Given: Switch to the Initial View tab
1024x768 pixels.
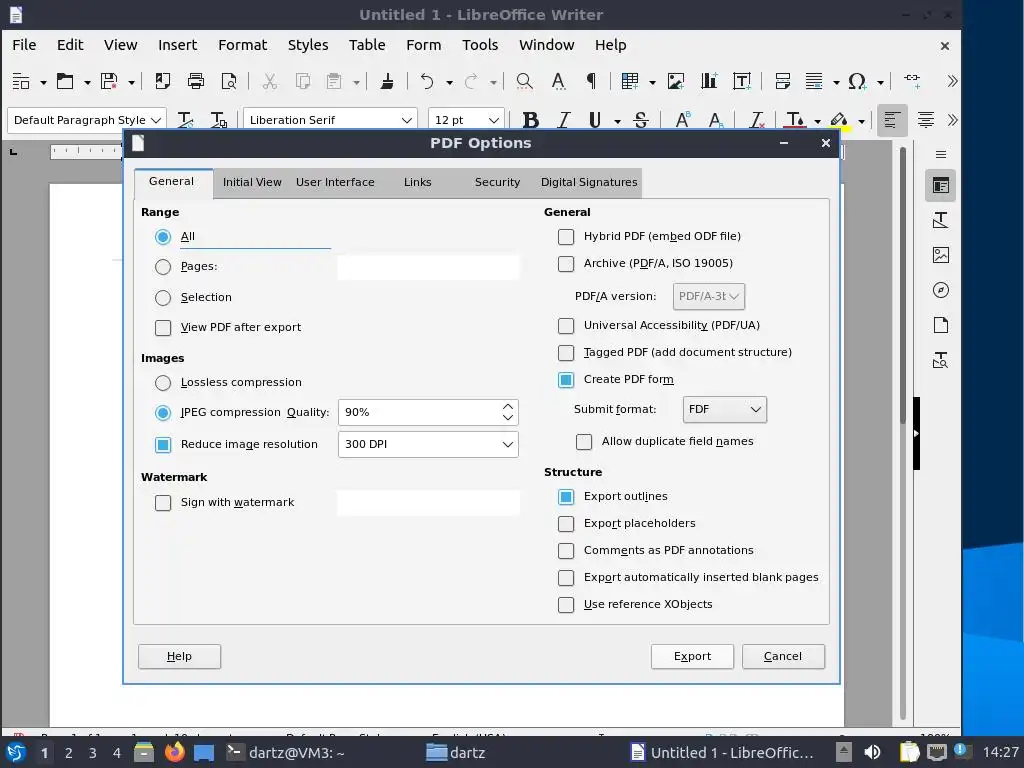Looking at the screenshot, I should 251,182.
